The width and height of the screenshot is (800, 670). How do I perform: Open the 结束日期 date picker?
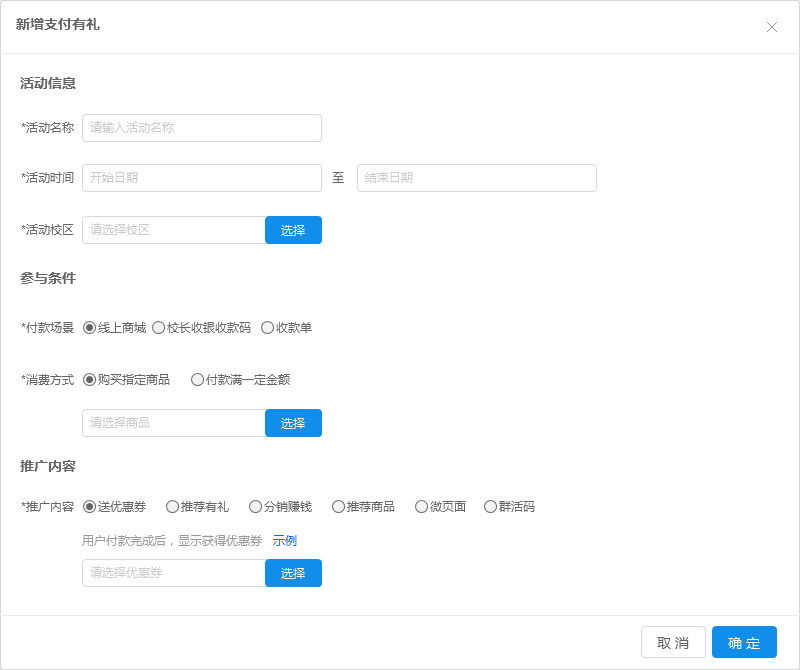coord(476,178)
